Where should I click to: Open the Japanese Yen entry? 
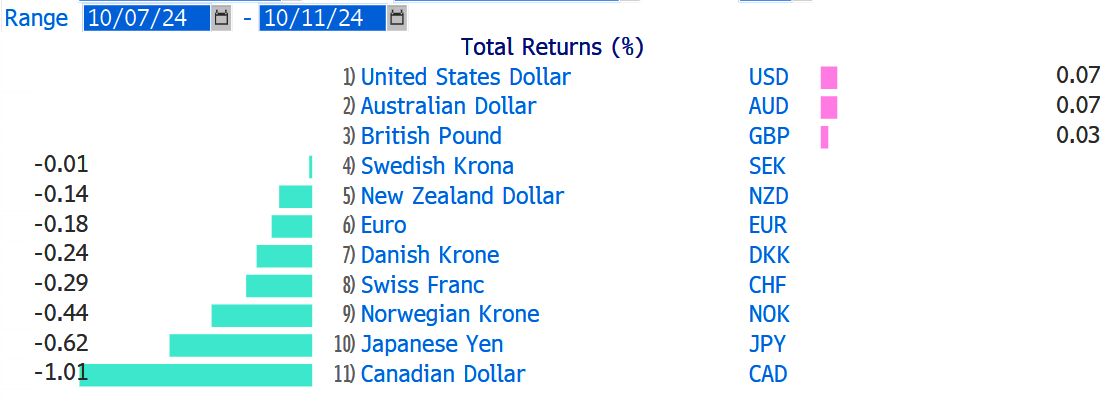tap(432, 345)
